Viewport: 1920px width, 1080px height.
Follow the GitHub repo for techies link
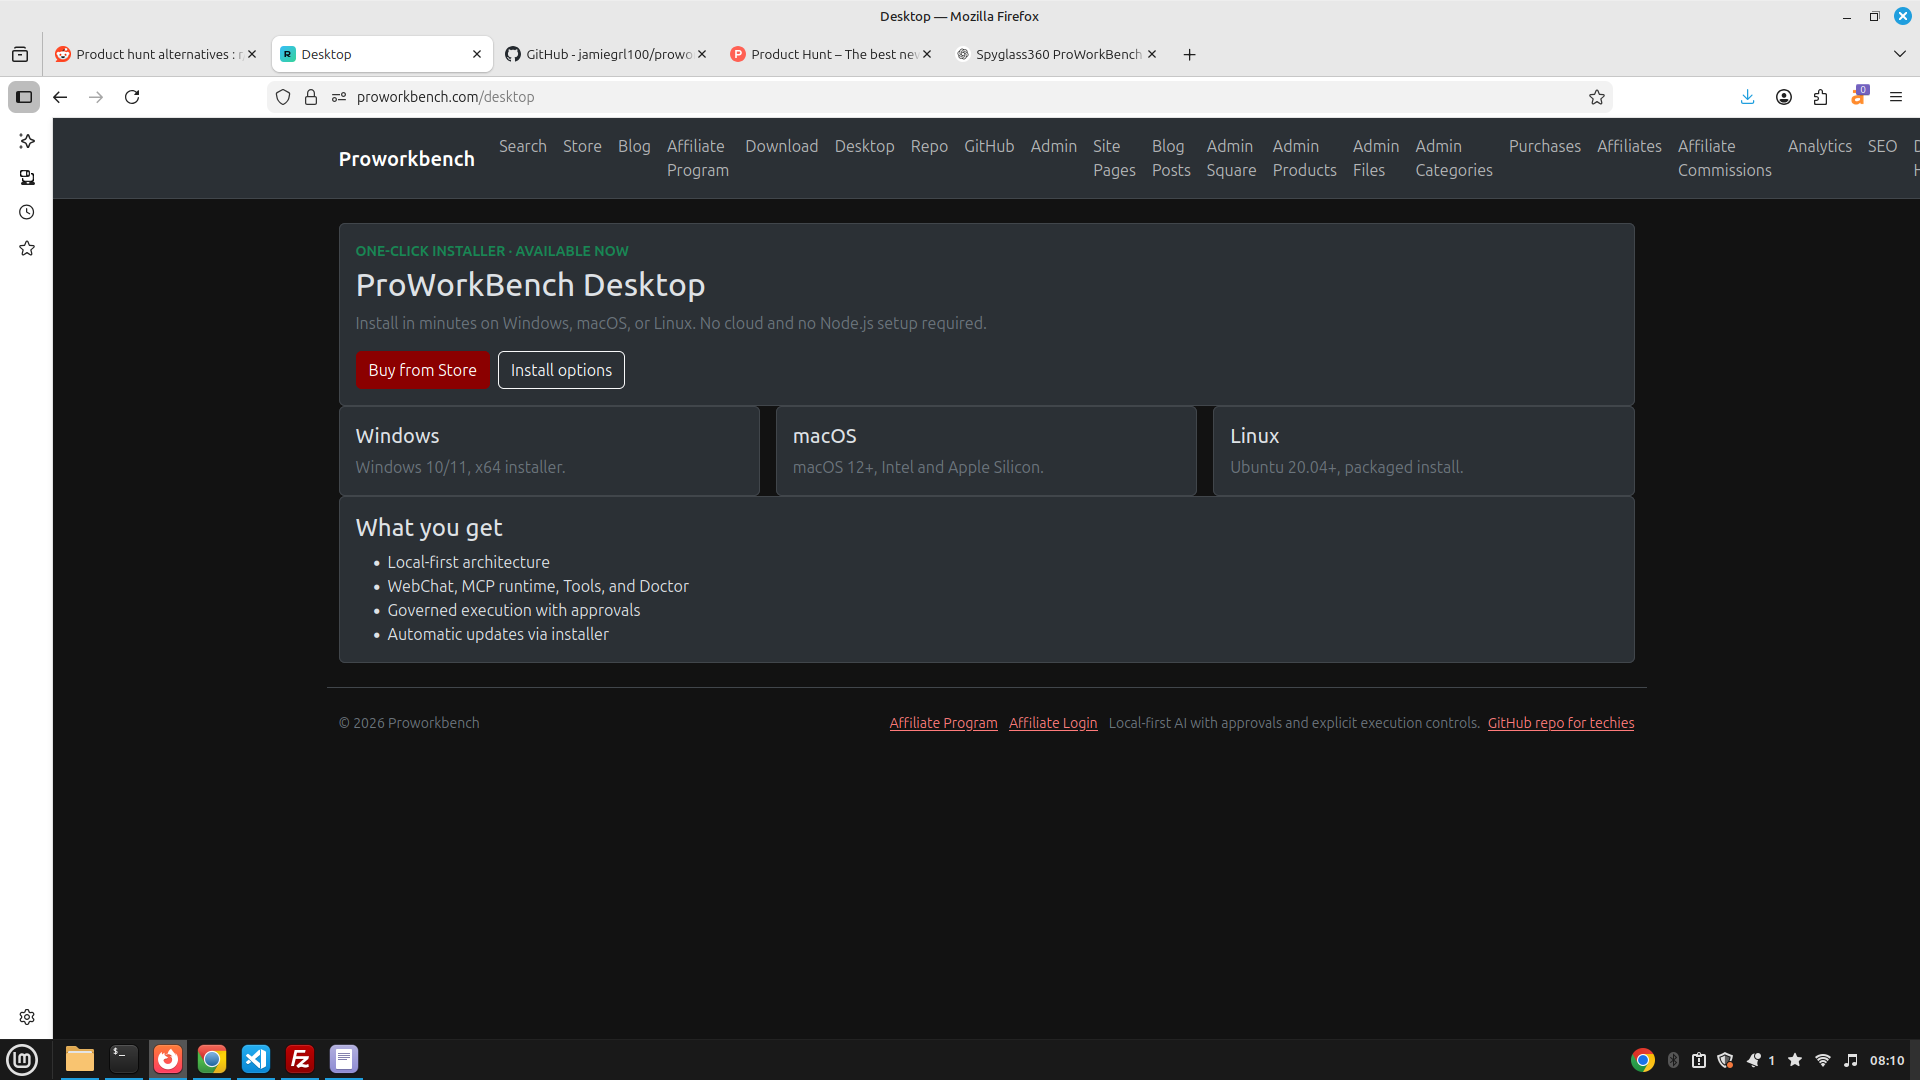[1561, 722]
